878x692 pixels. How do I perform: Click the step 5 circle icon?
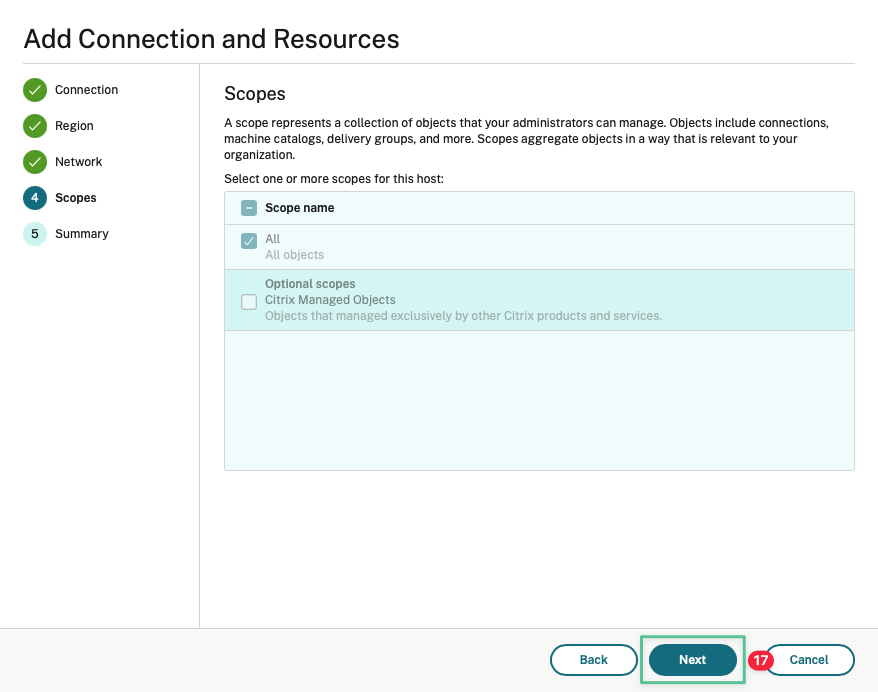click(x=35, y=234)
